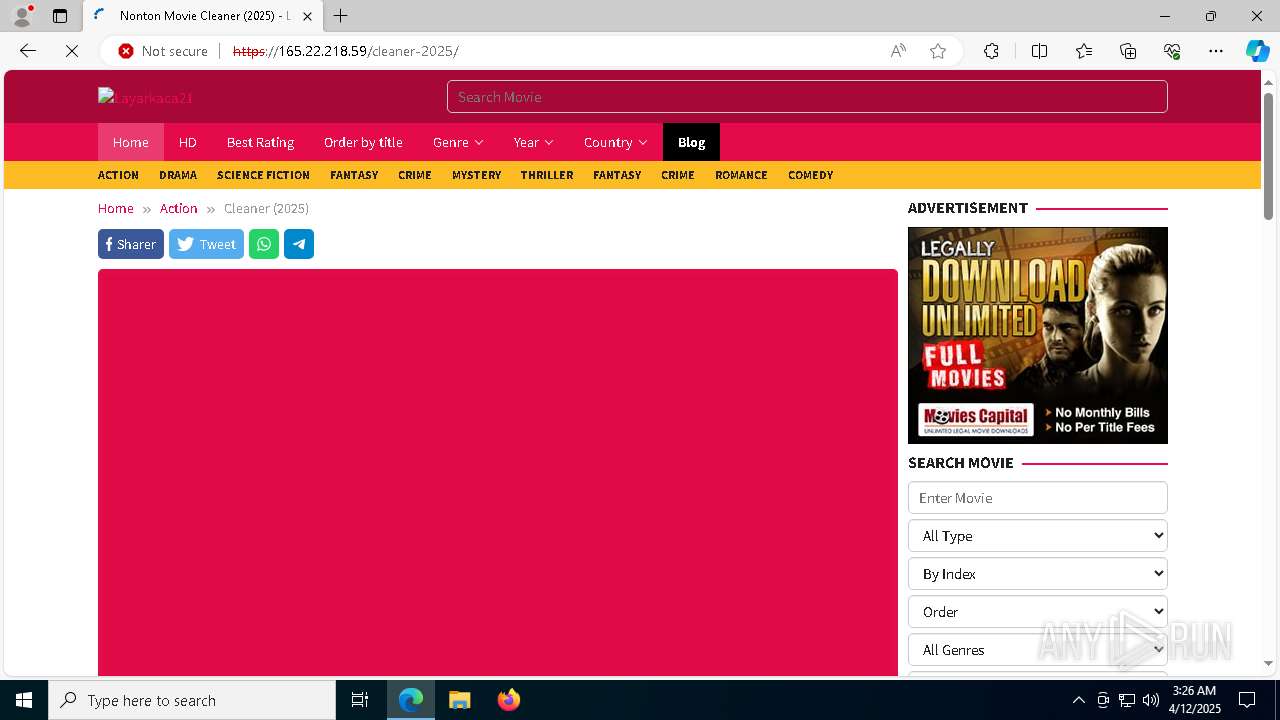Click the page vertical scrollbar thumb
Image resolution: width=1280 pixels, height=720 pixels.
coord(1268,155)
